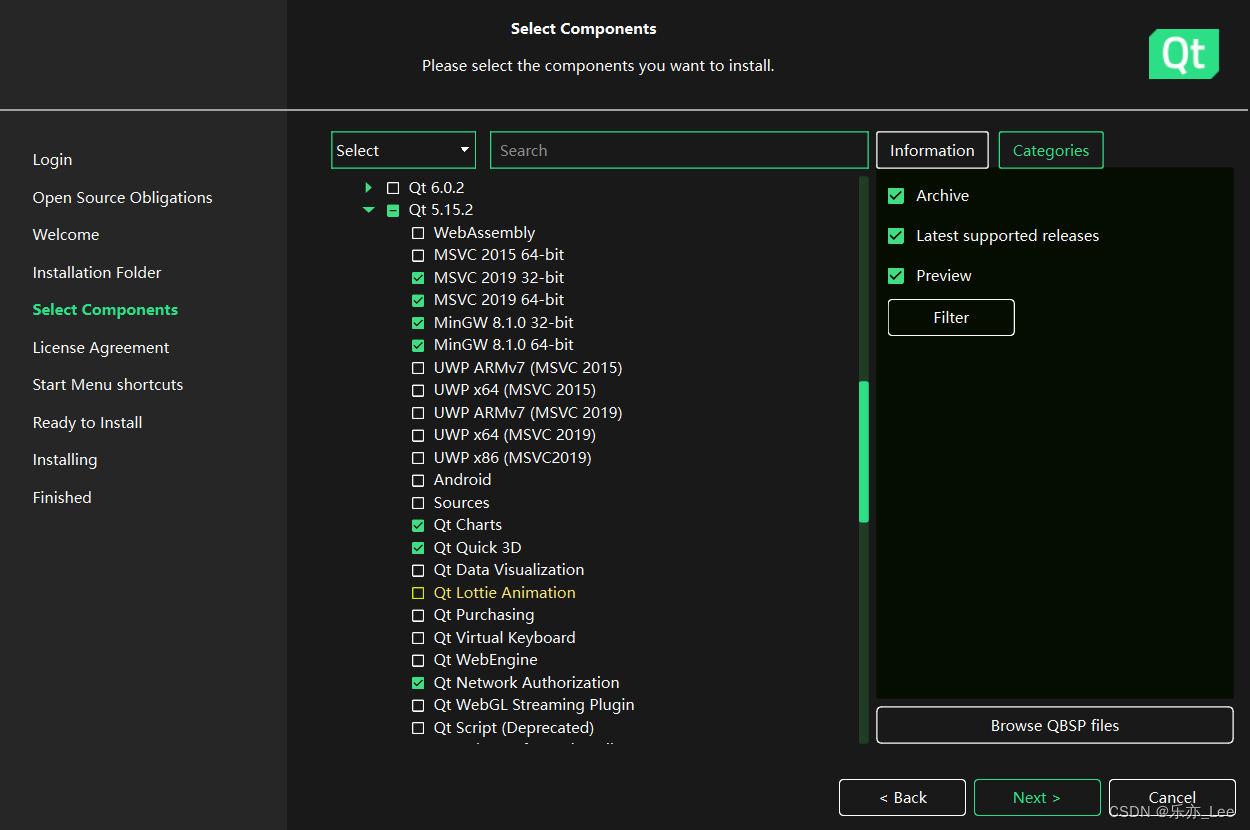Check UWP x64 (MSVC 2015)

point(418,390)
